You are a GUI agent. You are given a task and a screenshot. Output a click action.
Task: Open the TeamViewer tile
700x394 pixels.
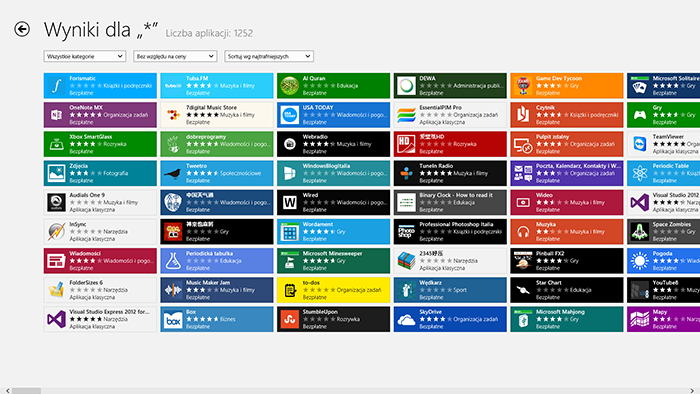tap(663, 144)
